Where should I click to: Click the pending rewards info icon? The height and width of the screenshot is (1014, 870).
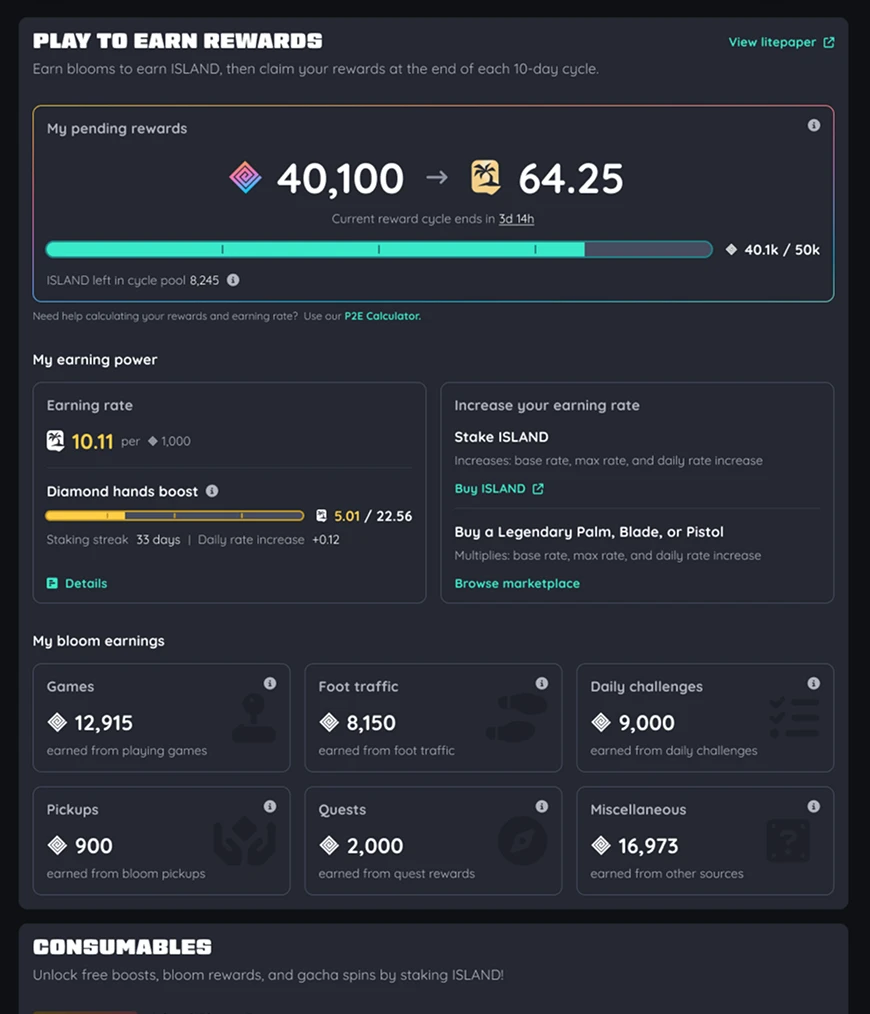tap(814, 125)
